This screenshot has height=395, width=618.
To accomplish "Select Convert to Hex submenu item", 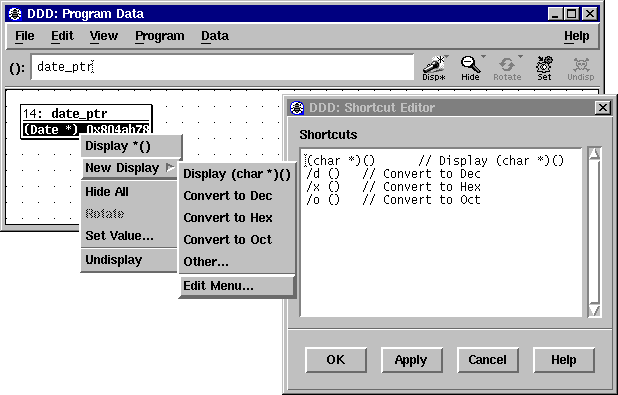I will (237, 218).
